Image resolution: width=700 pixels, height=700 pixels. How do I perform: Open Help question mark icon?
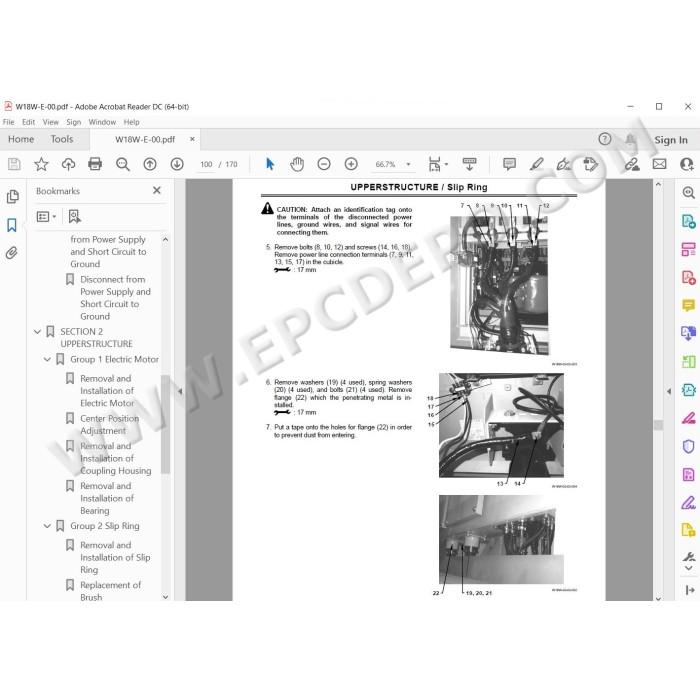pos(604,139)
